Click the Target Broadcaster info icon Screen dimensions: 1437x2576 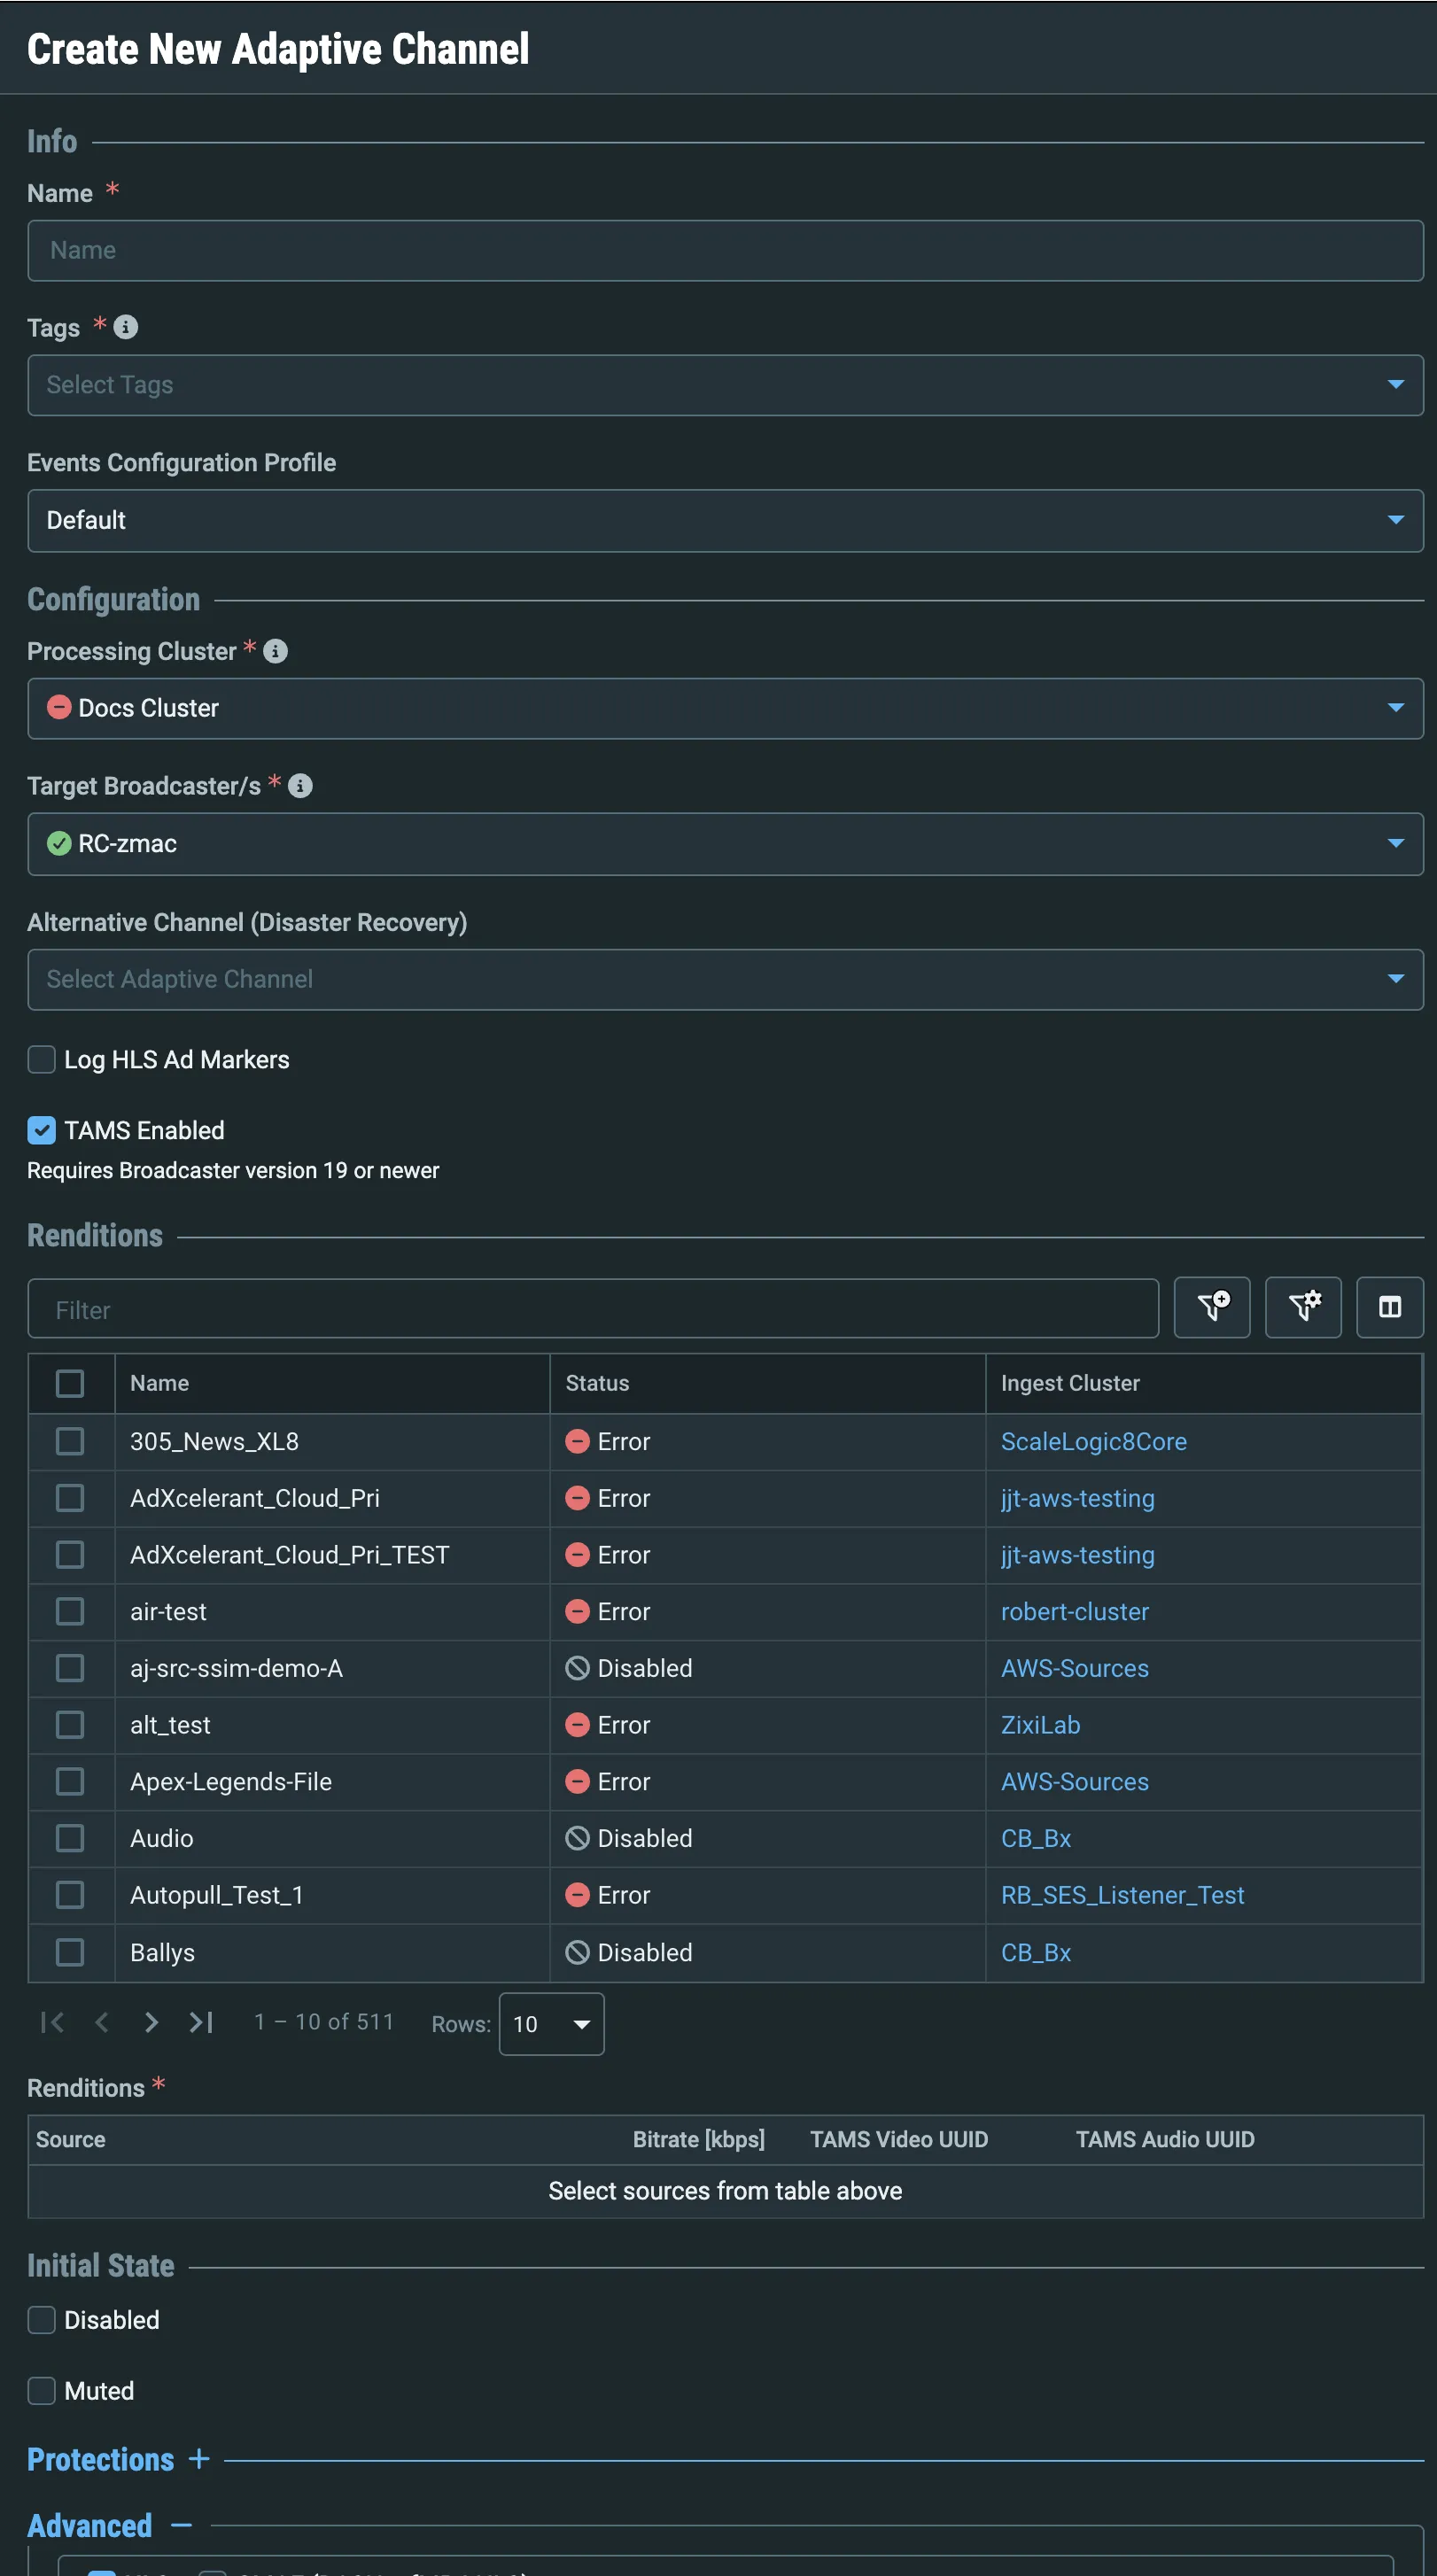[300, 786]
